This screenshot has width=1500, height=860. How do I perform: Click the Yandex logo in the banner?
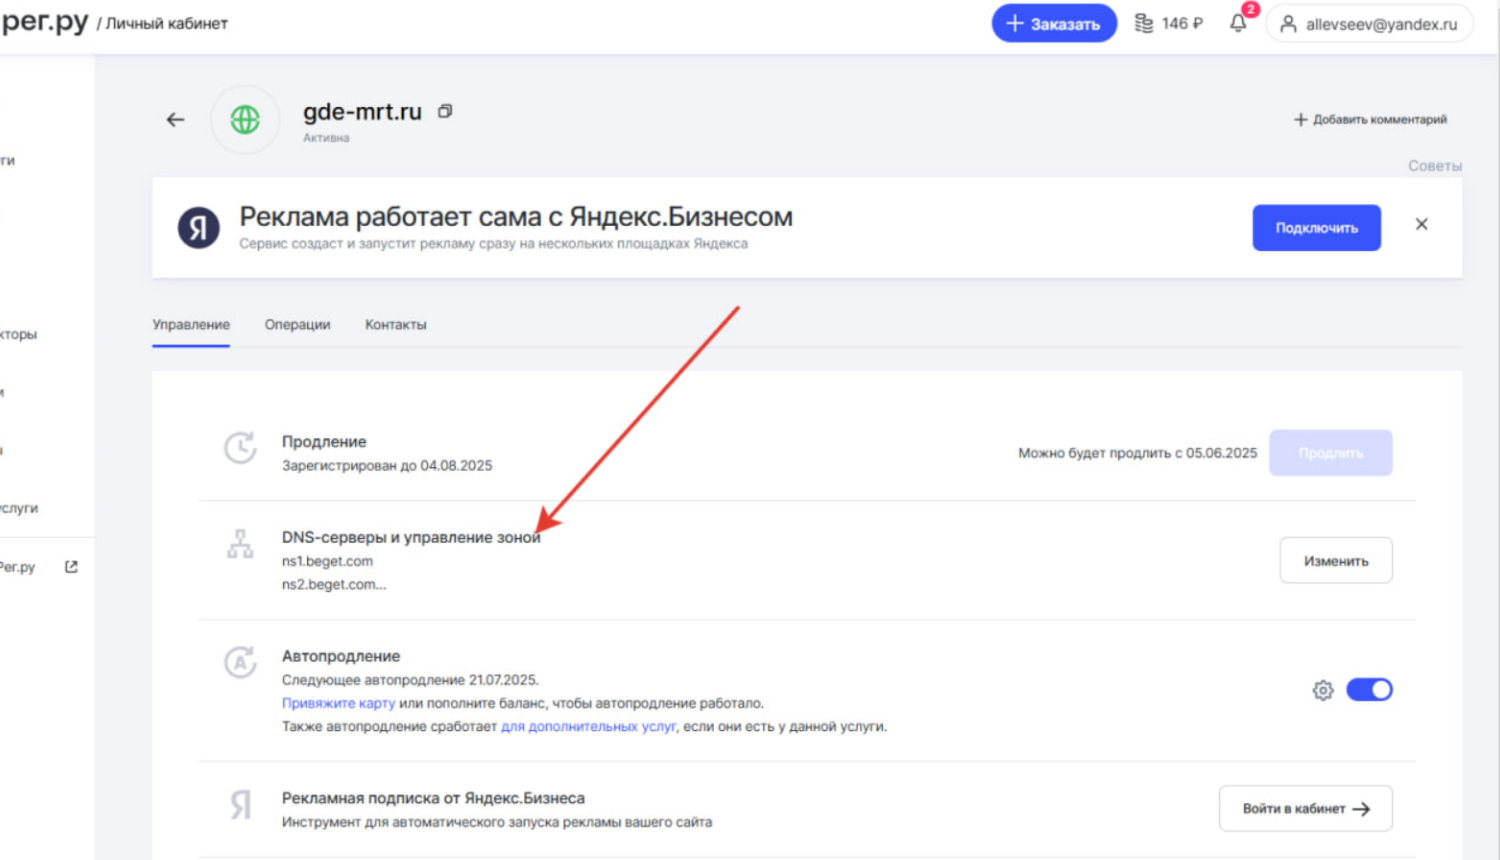pyautogui.click(x=199, y=228)
